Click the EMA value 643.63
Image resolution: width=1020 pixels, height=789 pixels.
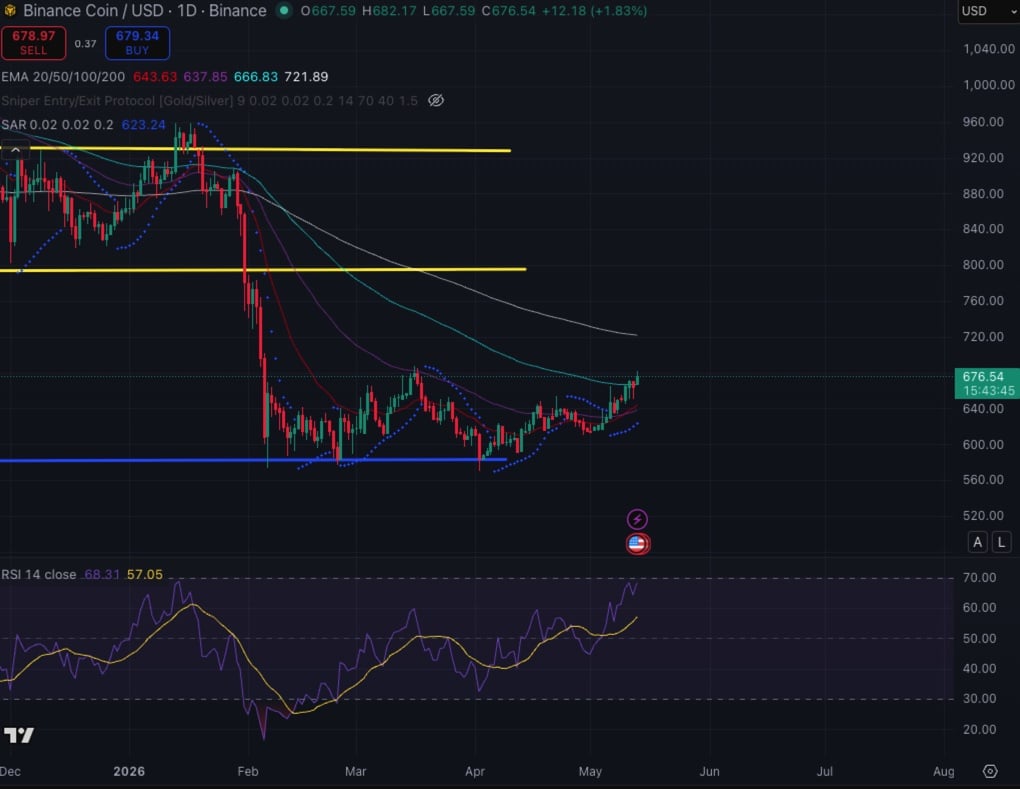155,77
